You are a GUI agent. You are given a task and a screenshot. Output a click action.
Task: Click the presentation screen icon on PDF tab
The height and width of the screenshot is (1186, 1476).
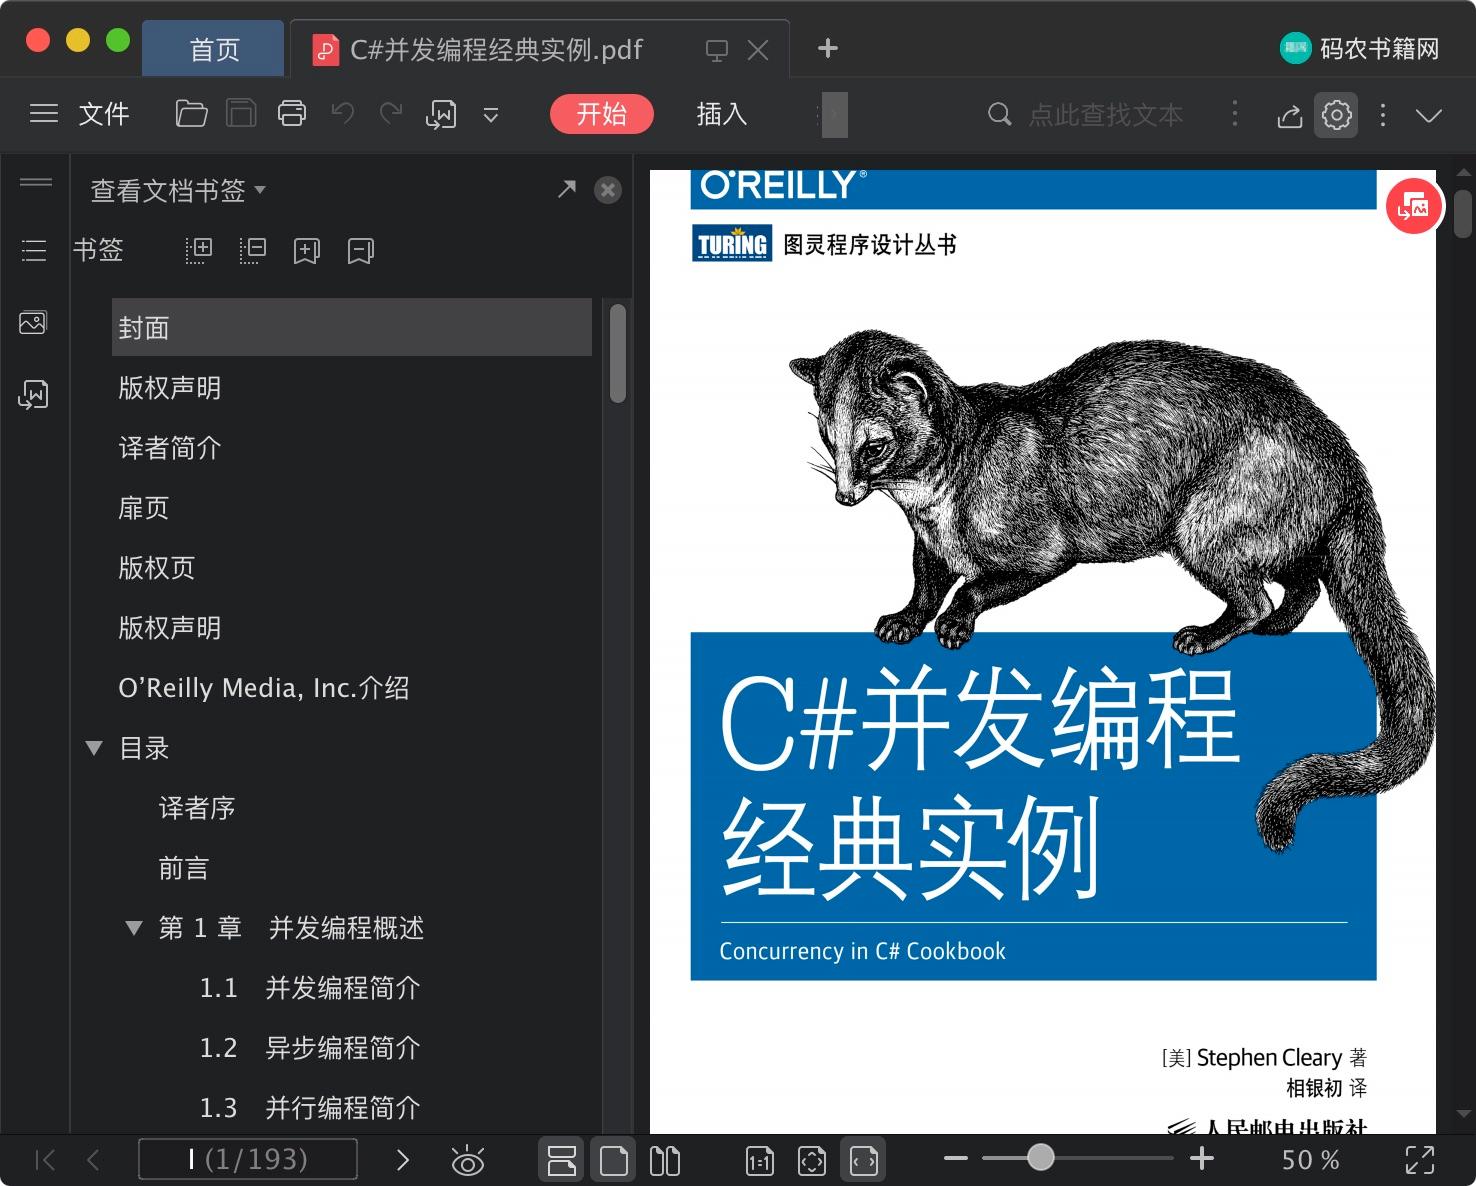pos(716,50)
